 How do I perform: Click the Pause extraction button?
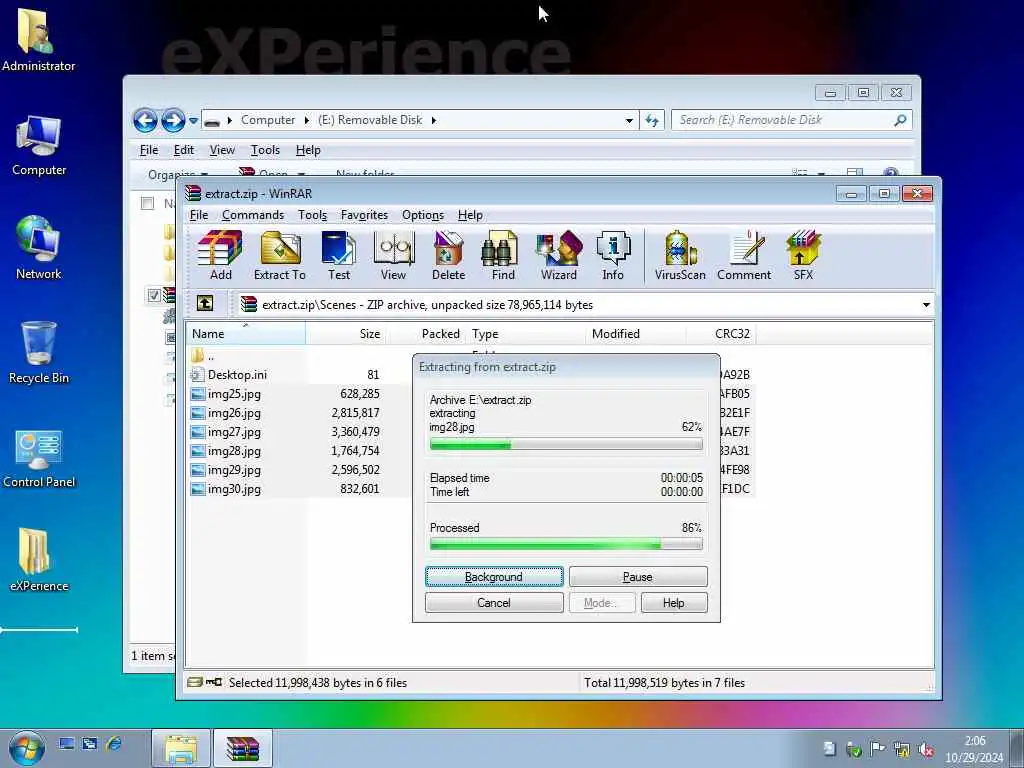pos(637,577)
